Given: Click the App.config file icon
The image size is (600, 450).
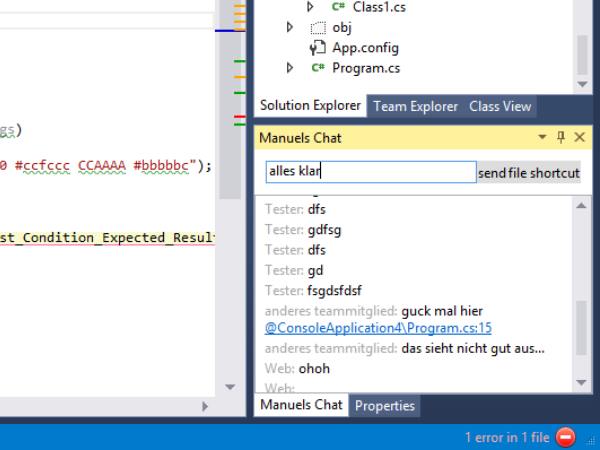Looking at the screenshot, I should 318,48.
